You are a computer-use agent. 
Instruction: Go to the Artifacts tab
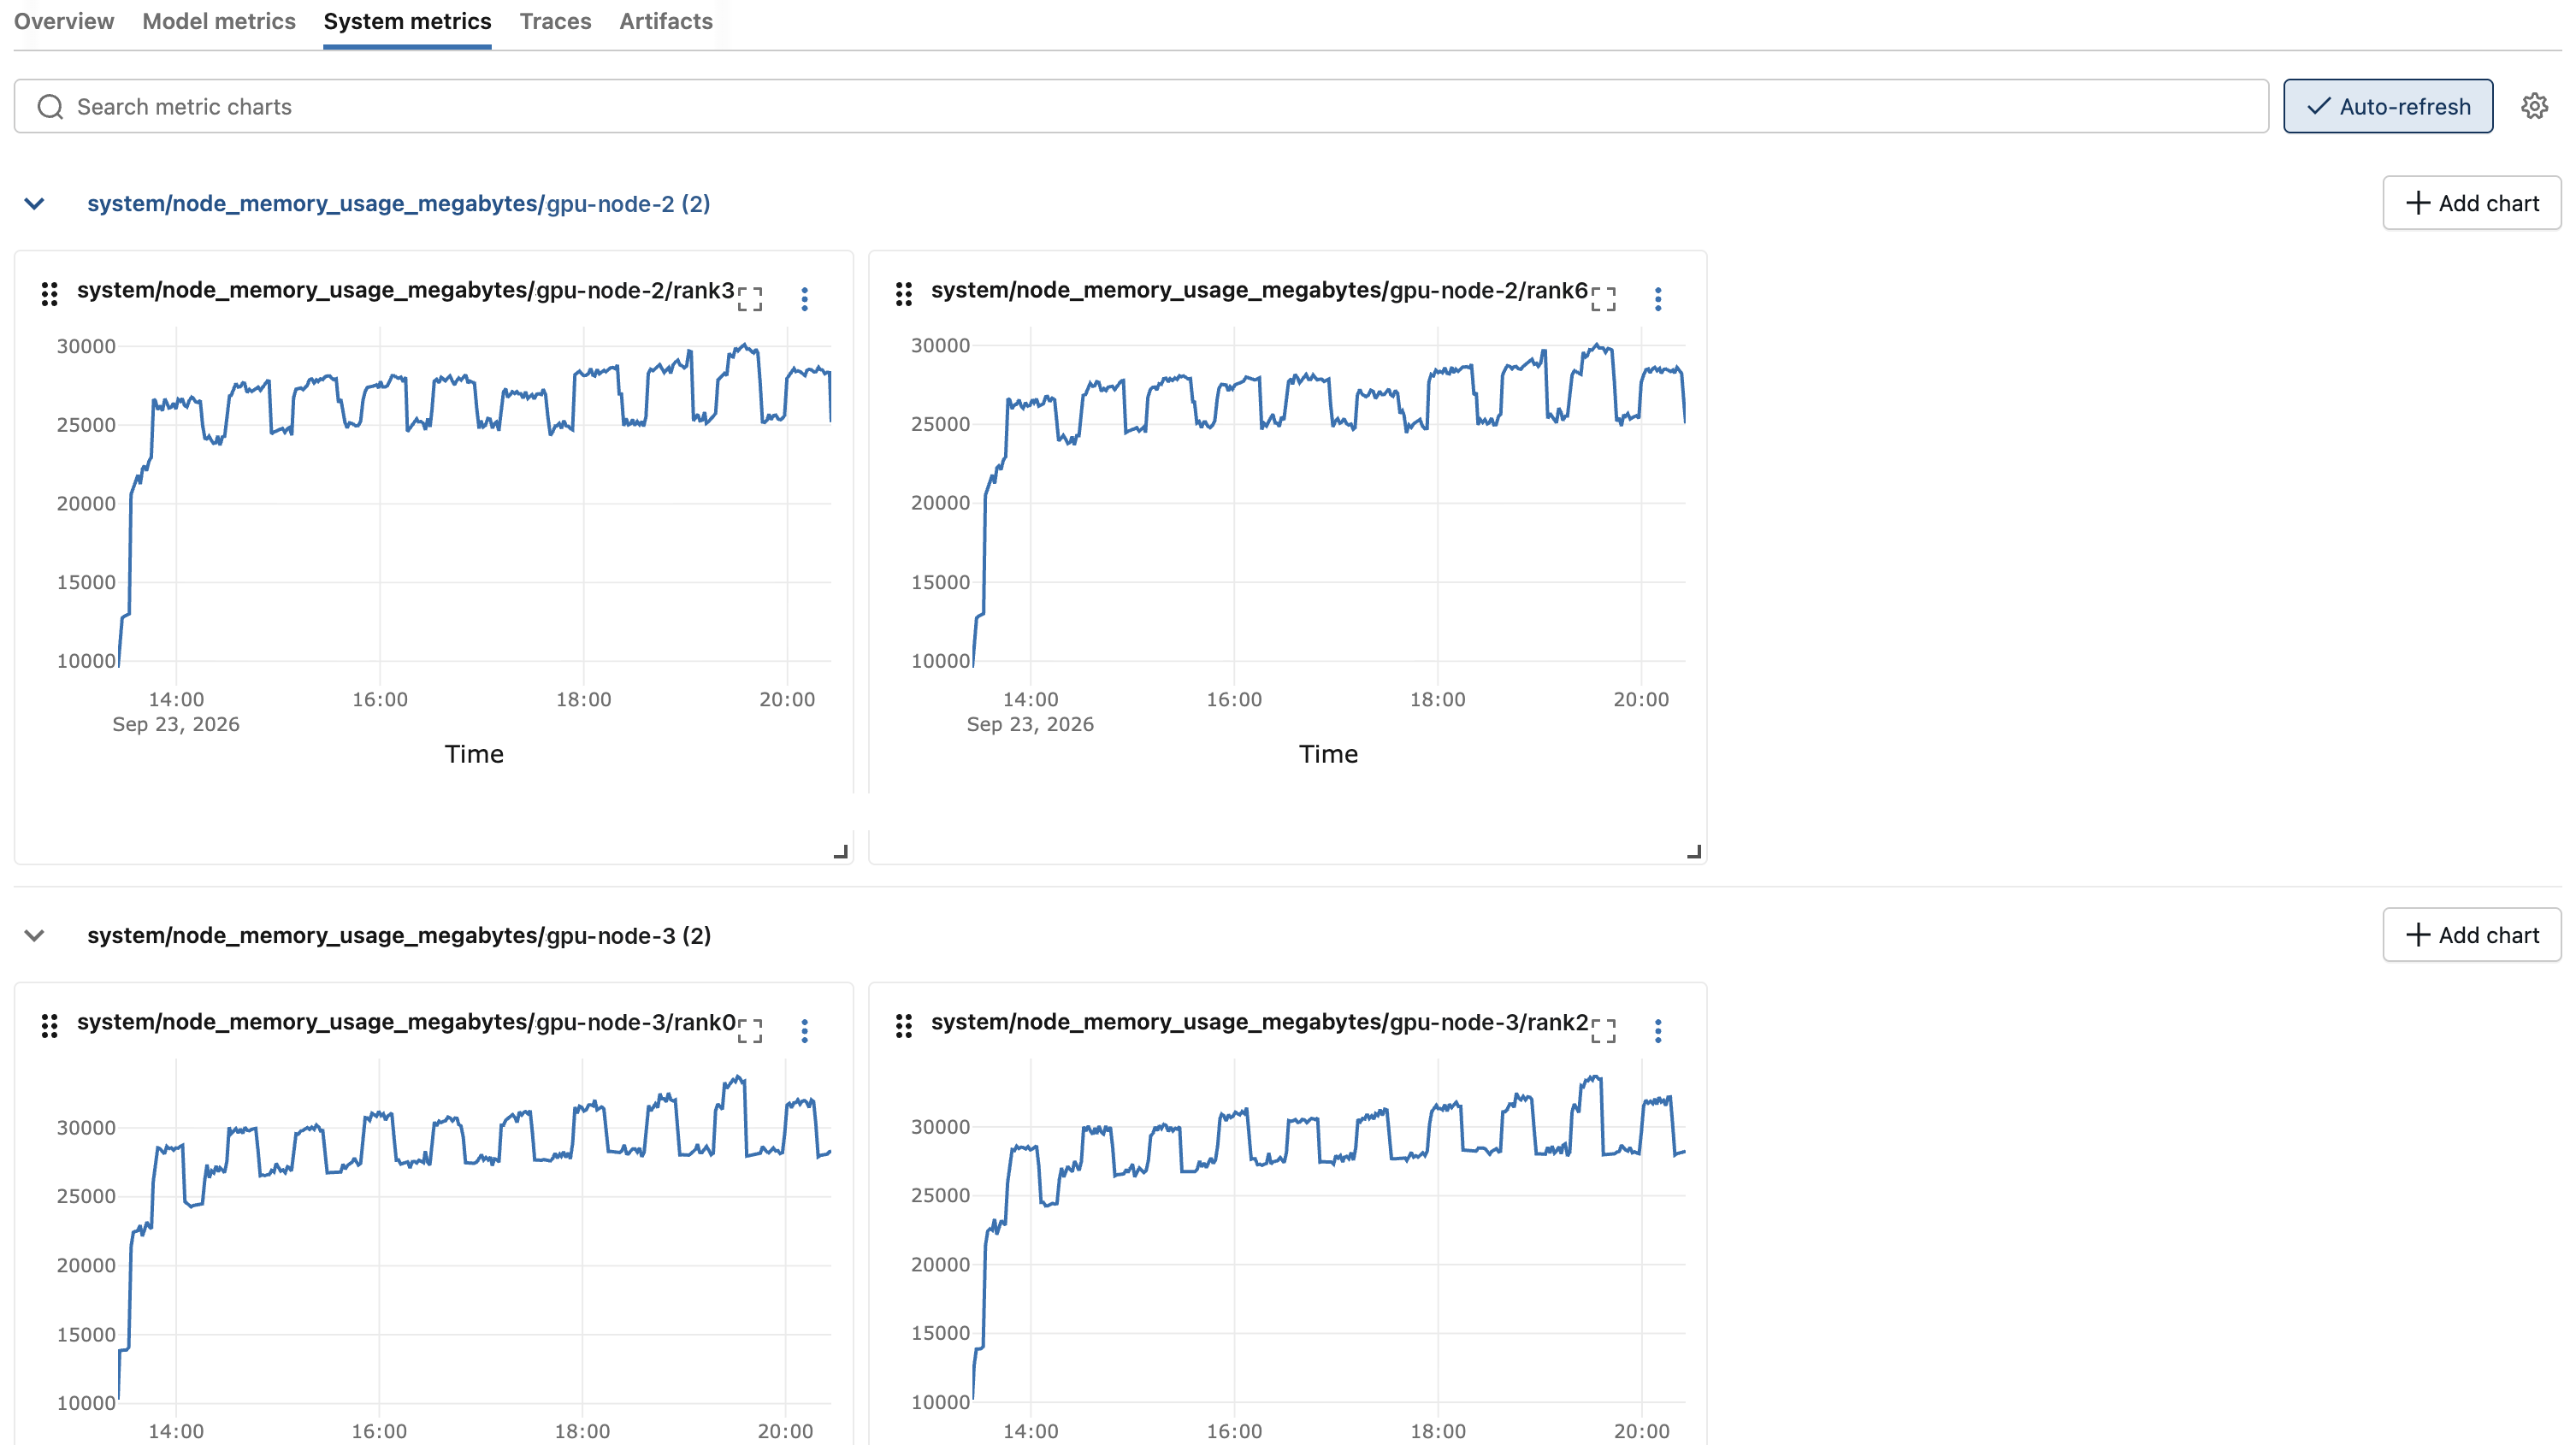(666, 21)
